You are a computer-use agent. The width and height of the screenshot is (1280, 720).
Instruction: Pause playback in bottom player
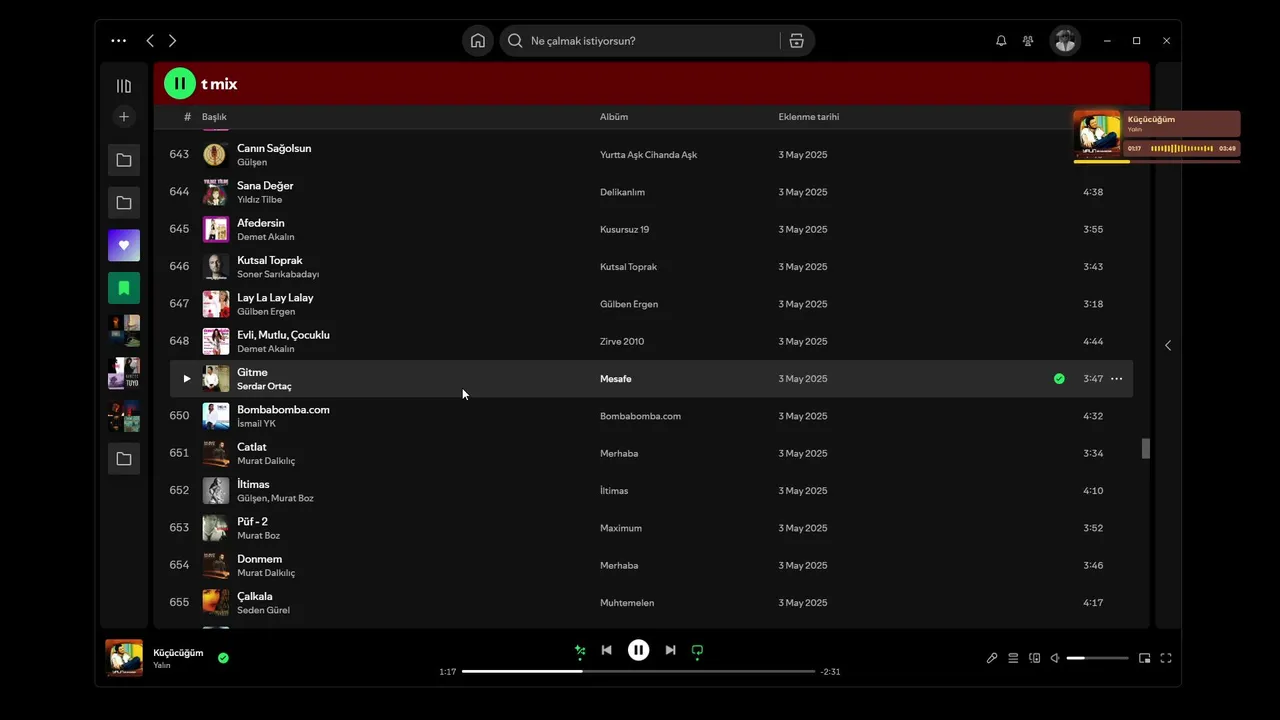point(638,650)
